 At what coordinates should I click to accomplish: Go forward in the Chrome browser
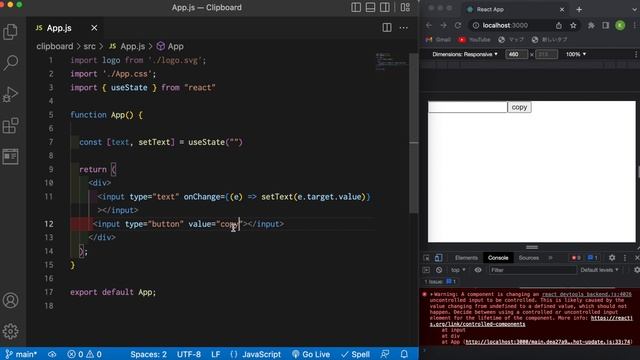[443, 25]
